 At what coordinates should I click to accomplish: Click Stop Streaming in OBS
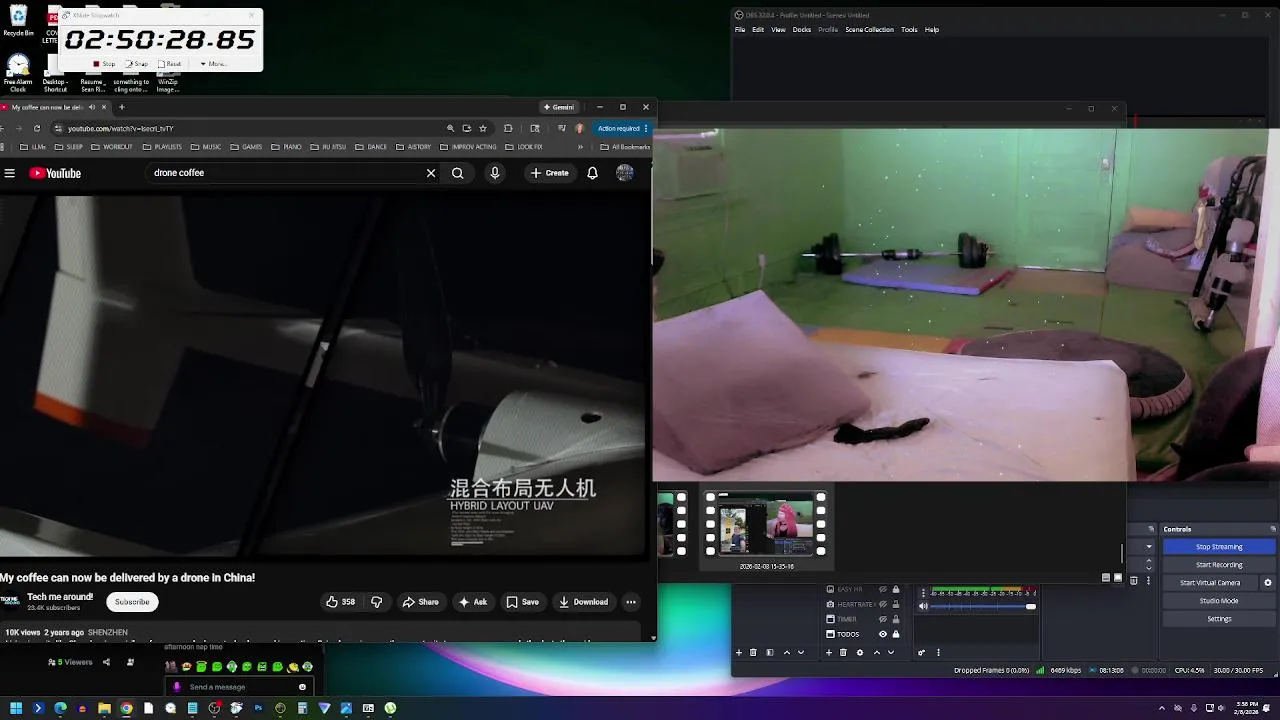(1219, 547)
